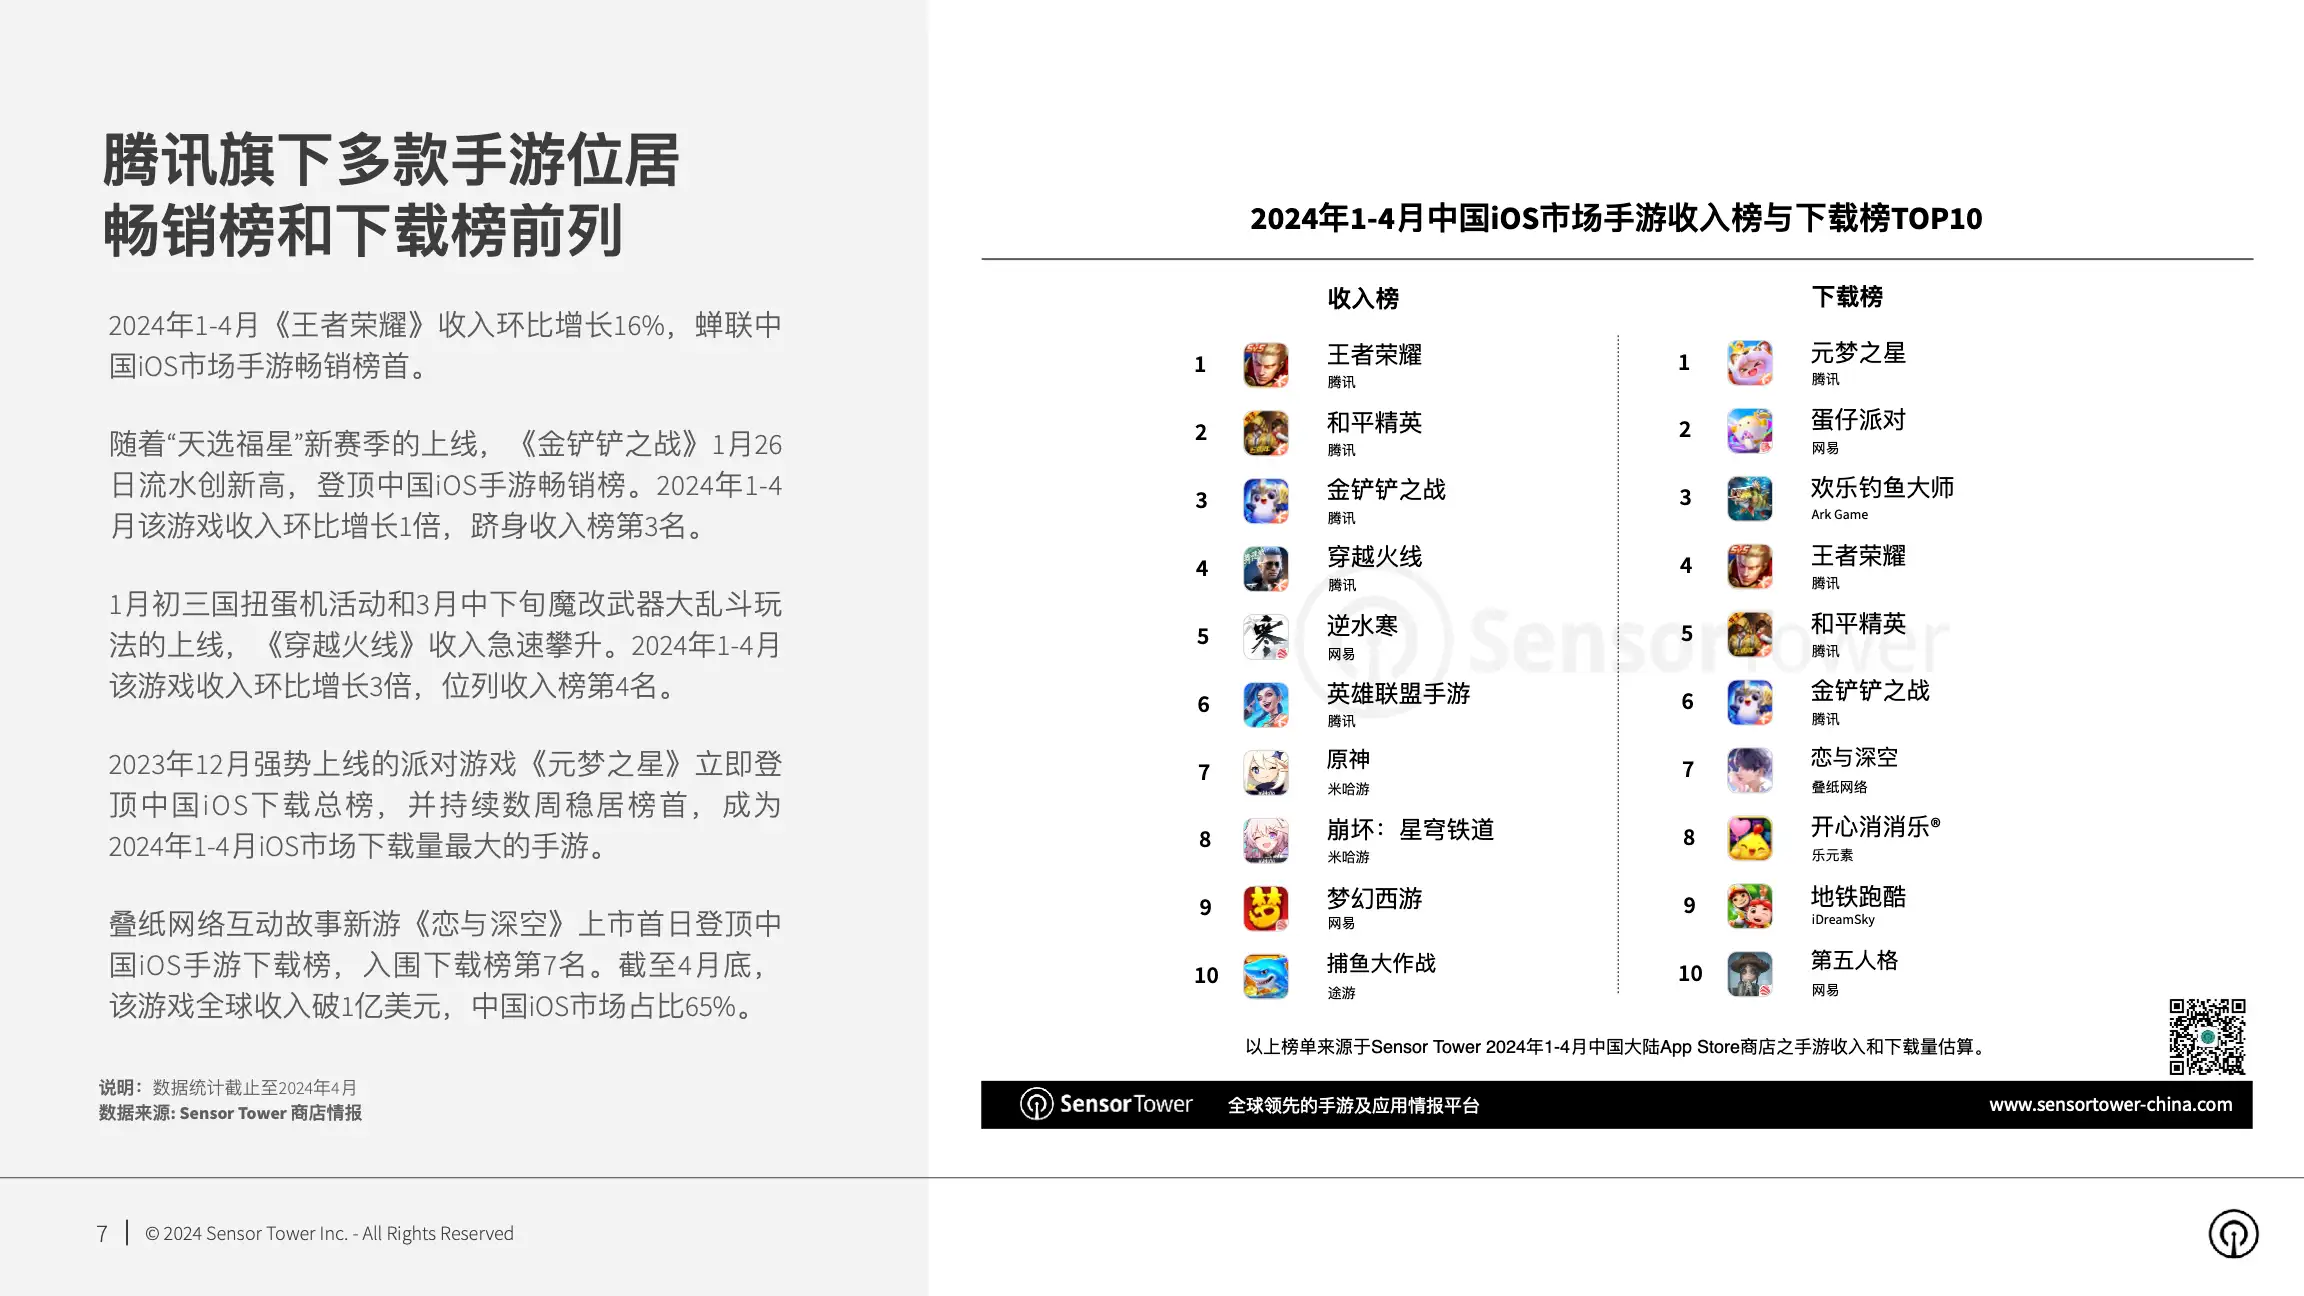Viewport: 2304px width, 1296px height.
Task: Click the 和平精英 icon in revenue chart
Action: click(1265, 433)
